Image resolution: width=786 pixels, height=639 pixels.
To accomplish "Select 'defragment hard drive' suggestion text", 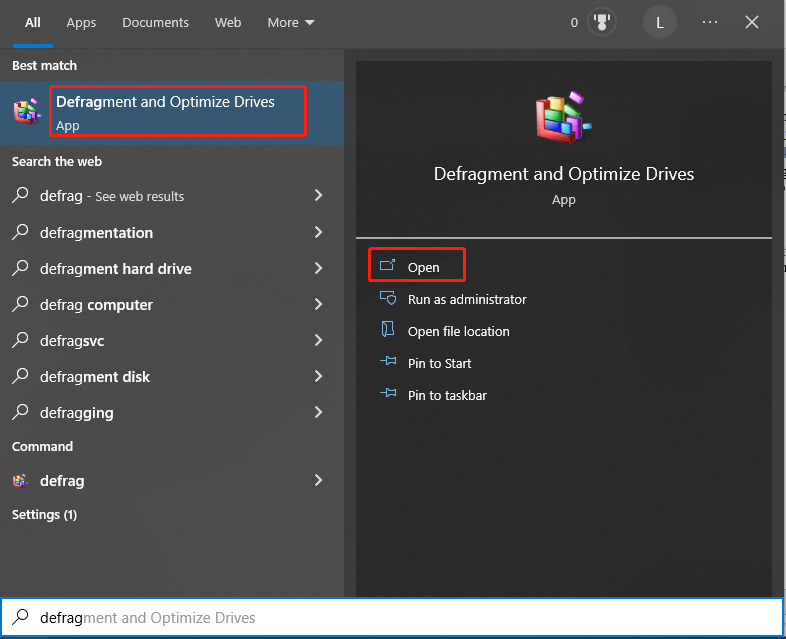I will pyautogui.click(x=116, y=269).
